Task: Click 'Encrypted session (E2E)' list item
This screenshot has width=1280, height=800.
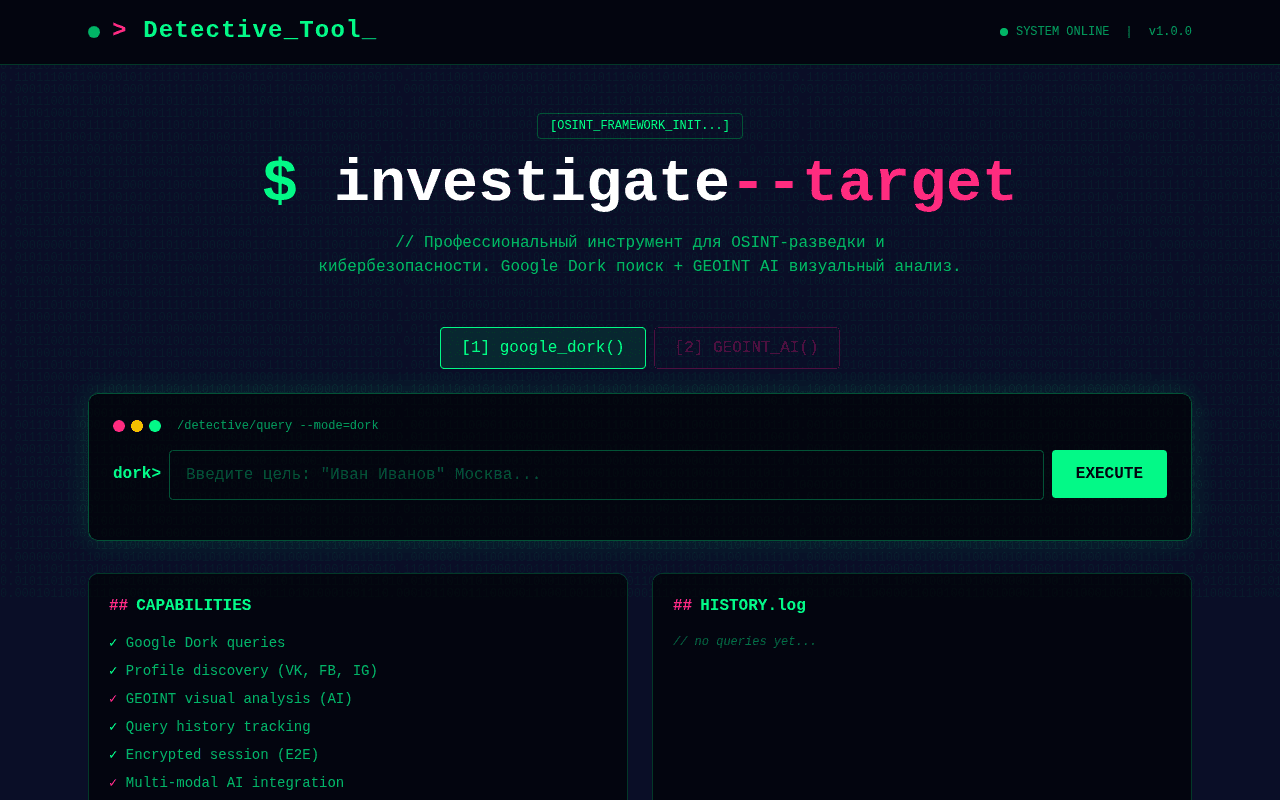Action: click(x=214, y=755)
